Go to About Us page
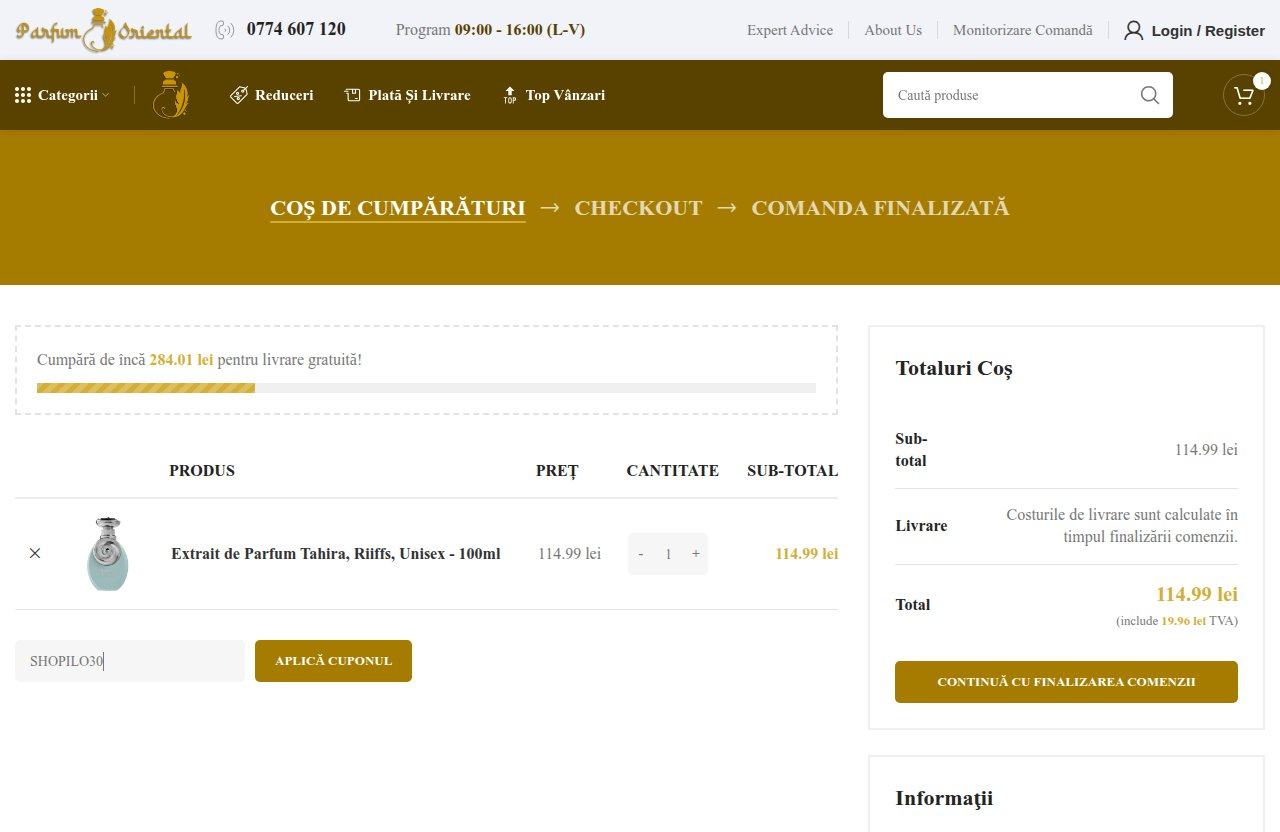The image size is (1280, 832). point(893,30)
